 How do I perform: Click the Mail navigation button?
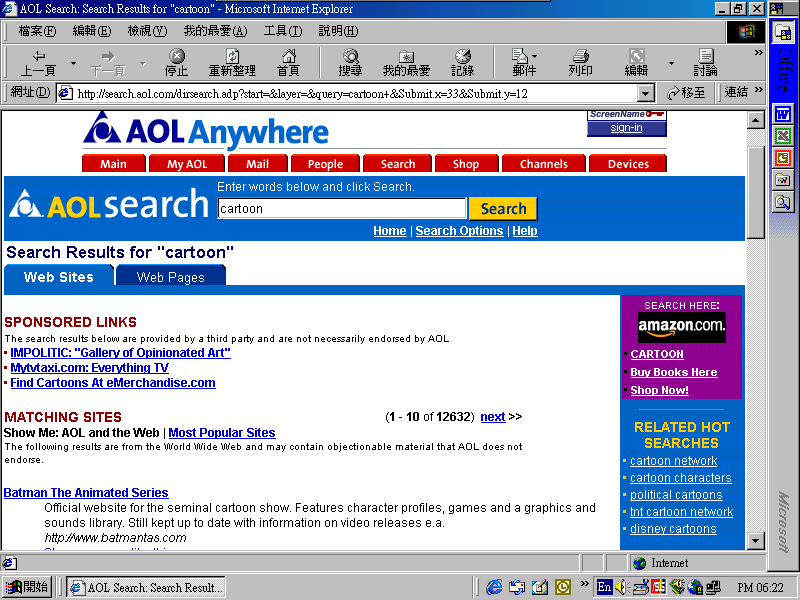(x=258, y=164)
